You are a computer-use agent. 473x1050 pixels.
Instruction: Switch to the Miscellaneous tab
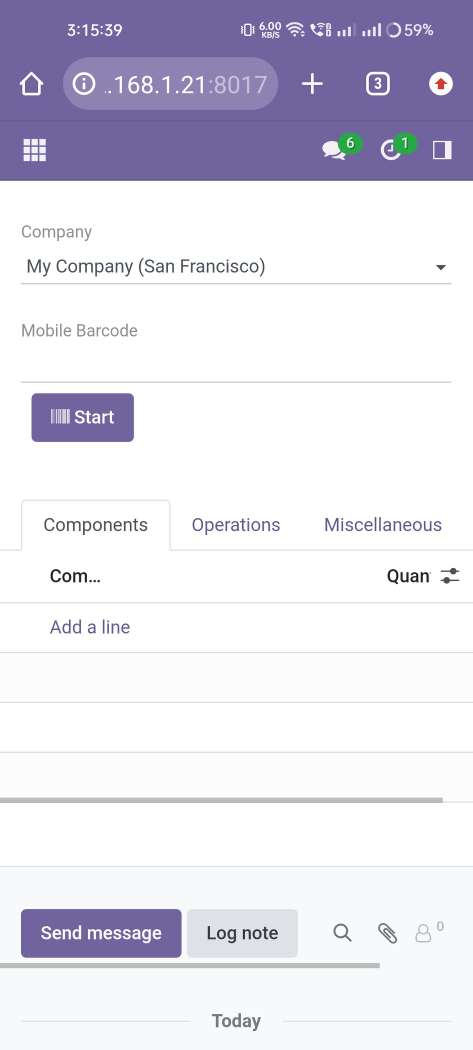(x=383, y=525)
